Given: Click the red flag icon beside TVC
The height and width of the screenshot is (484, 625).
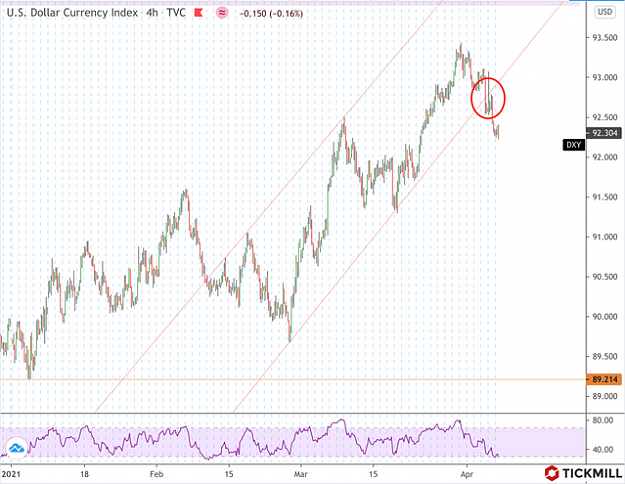Looking at the screenshot, I should point(199,13).
